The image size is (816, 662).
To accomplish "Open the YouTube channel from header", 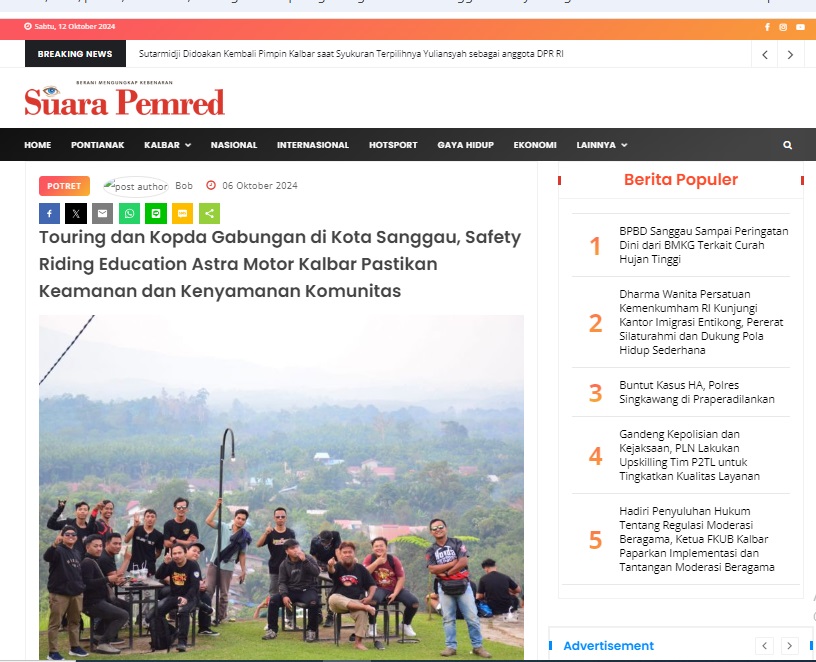I will [x=800, y=27].
